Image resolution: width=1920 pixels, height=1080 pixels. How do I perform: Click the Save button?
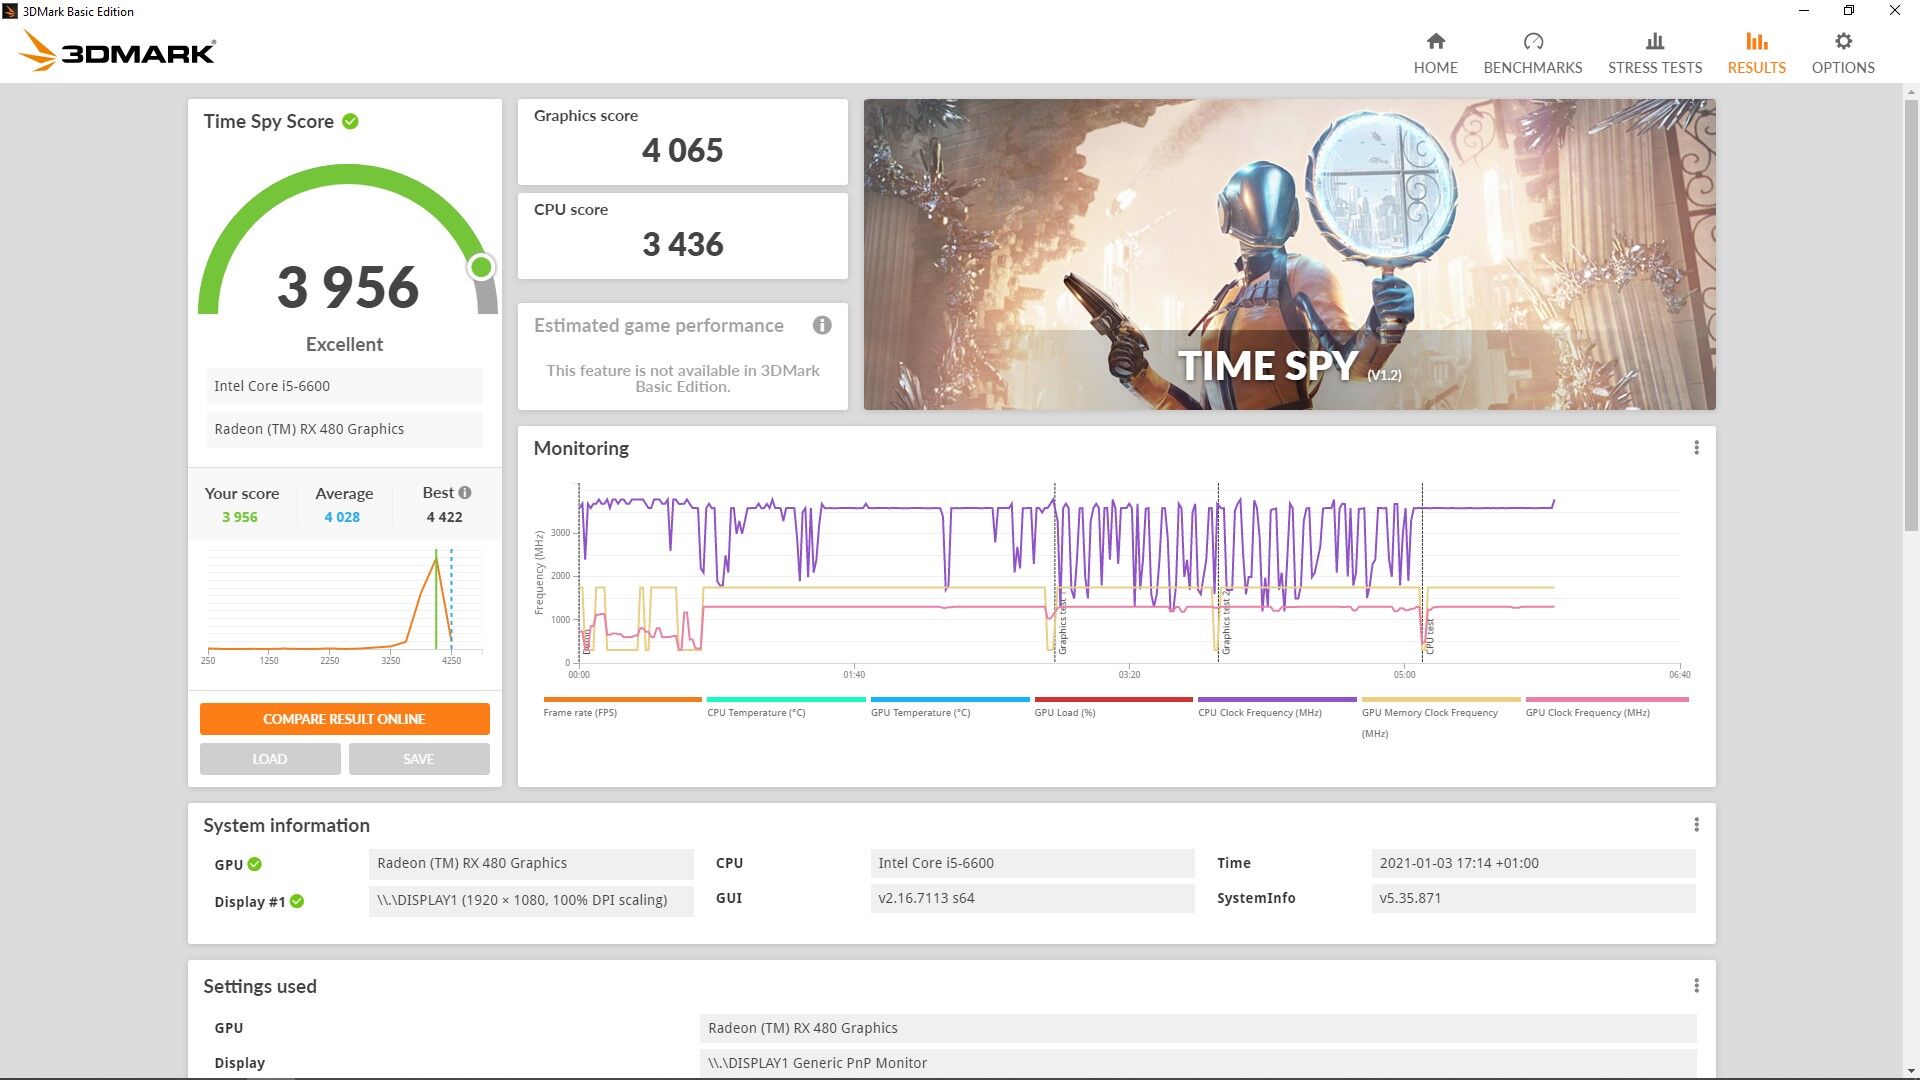(419, 759)
